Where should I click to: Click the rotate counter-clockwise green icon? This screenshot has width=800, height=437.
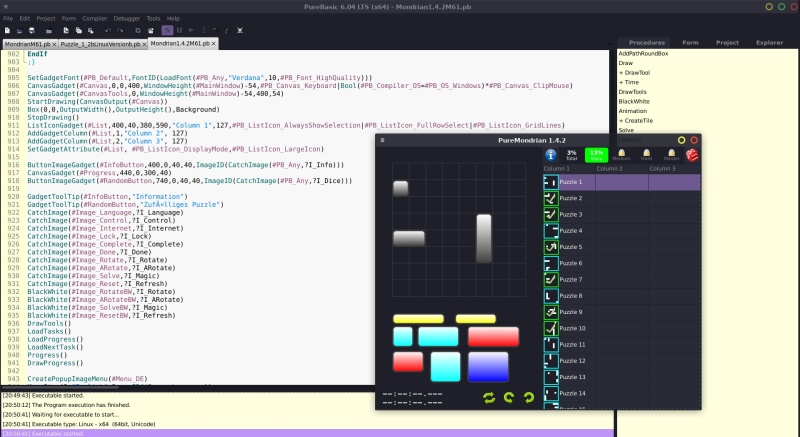509,398
